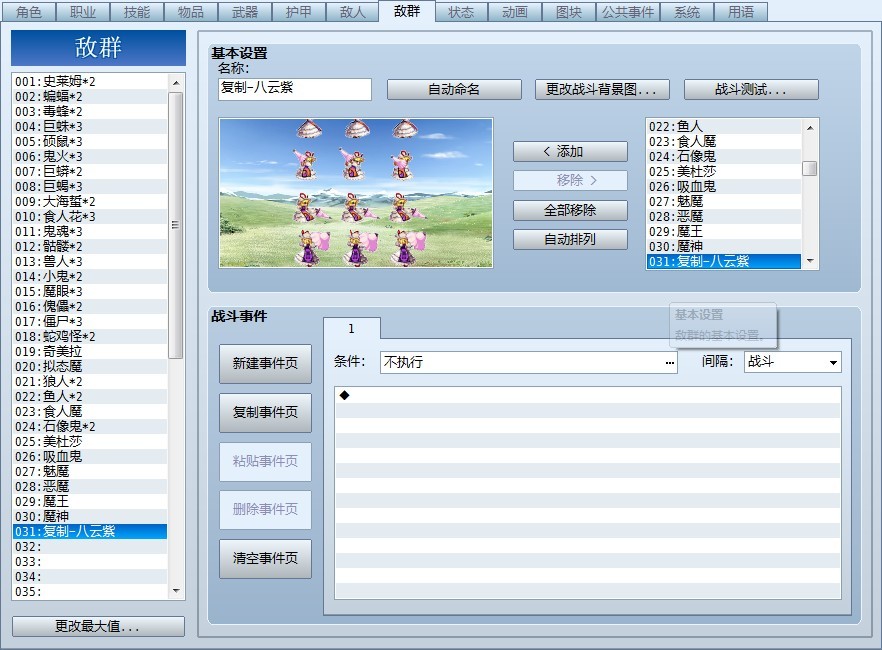Viewport: 882px width, 650px height.
Task: Select enemy 022:鱼人 in enemy list
Action: point(724,127)
